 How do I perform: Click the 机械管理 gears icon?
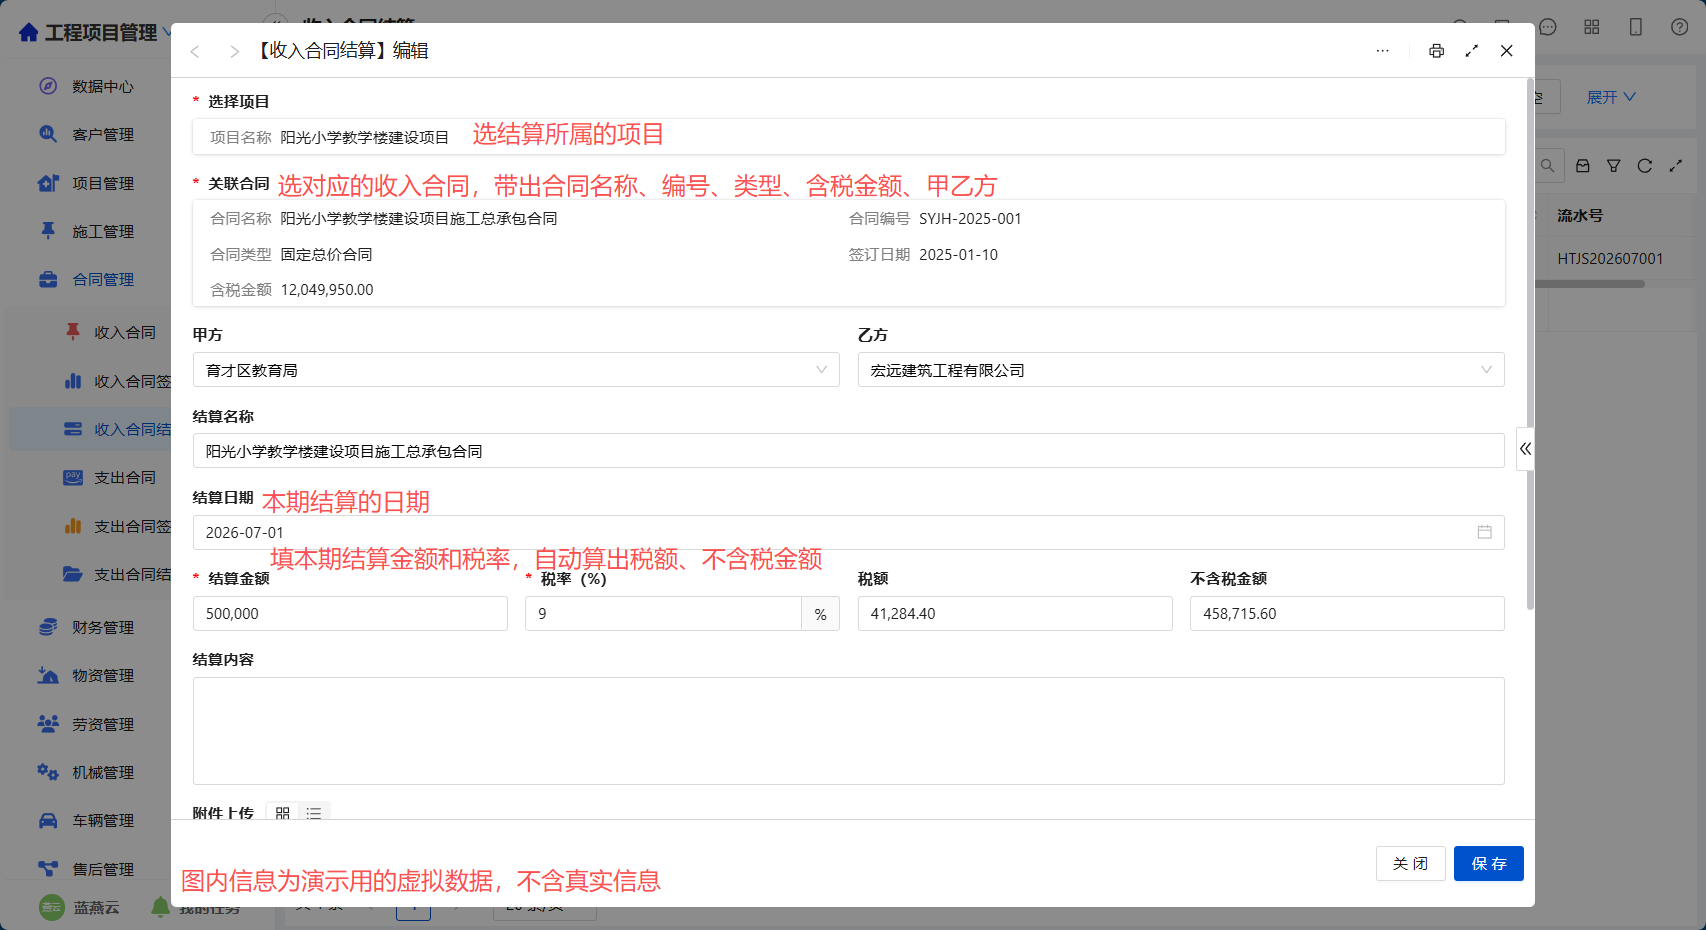(48, 772)
